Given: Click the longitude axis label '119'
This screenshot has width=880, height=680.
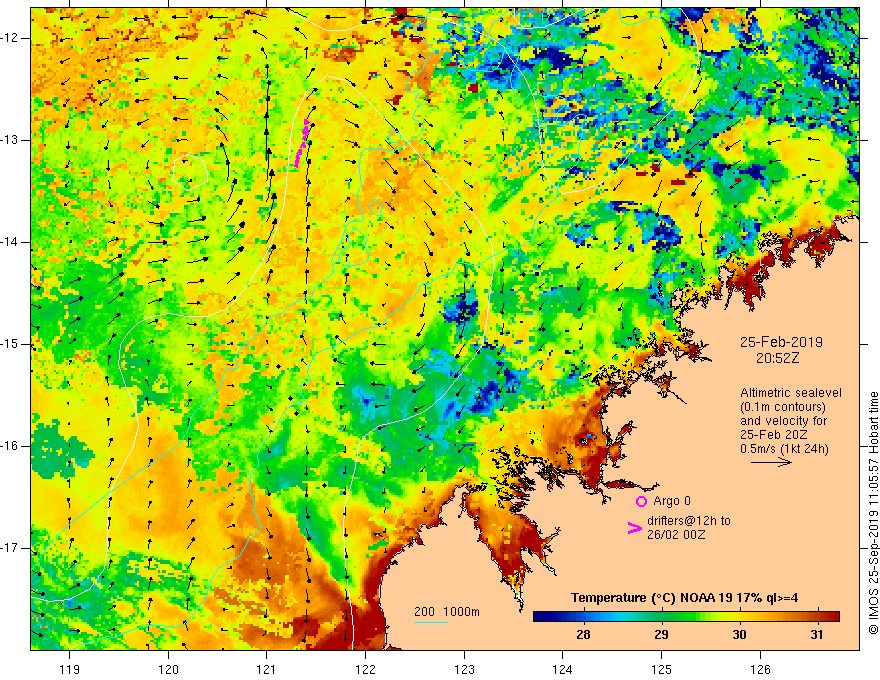Looking at the screenshot, I should coord(70,669).
